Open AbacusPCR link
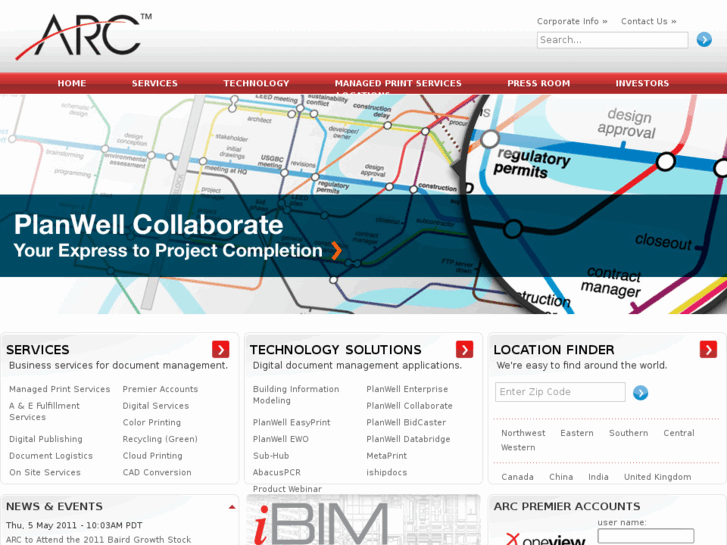Image resolution: width=727 pixels, height=545 pixels. coord(276,472)
